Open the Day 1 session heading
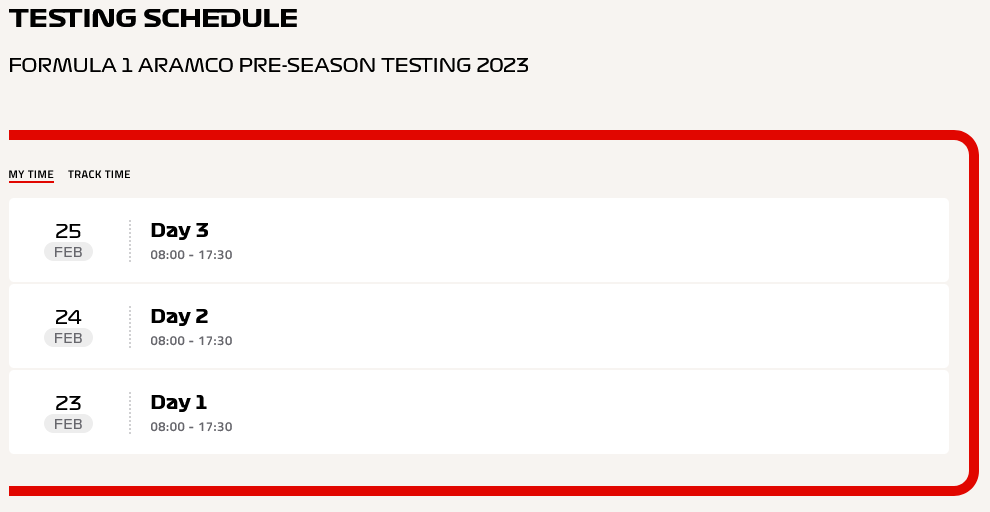 click(x=179, y=402)
